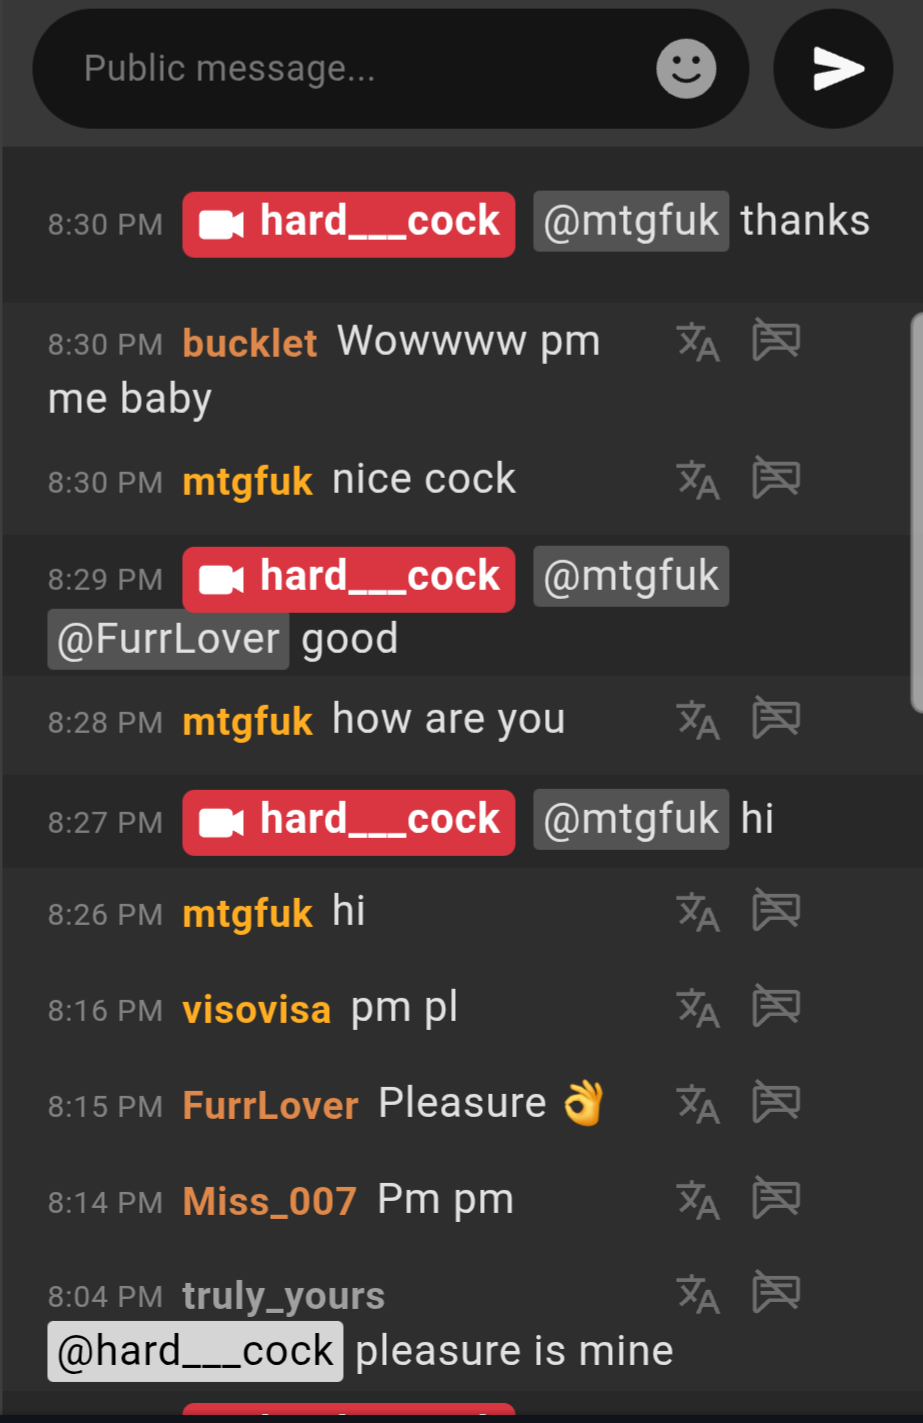Open the emoji picker smiley icon
Image resolution: width=923 pixels, height=1423 pixels.
point(686,69)
